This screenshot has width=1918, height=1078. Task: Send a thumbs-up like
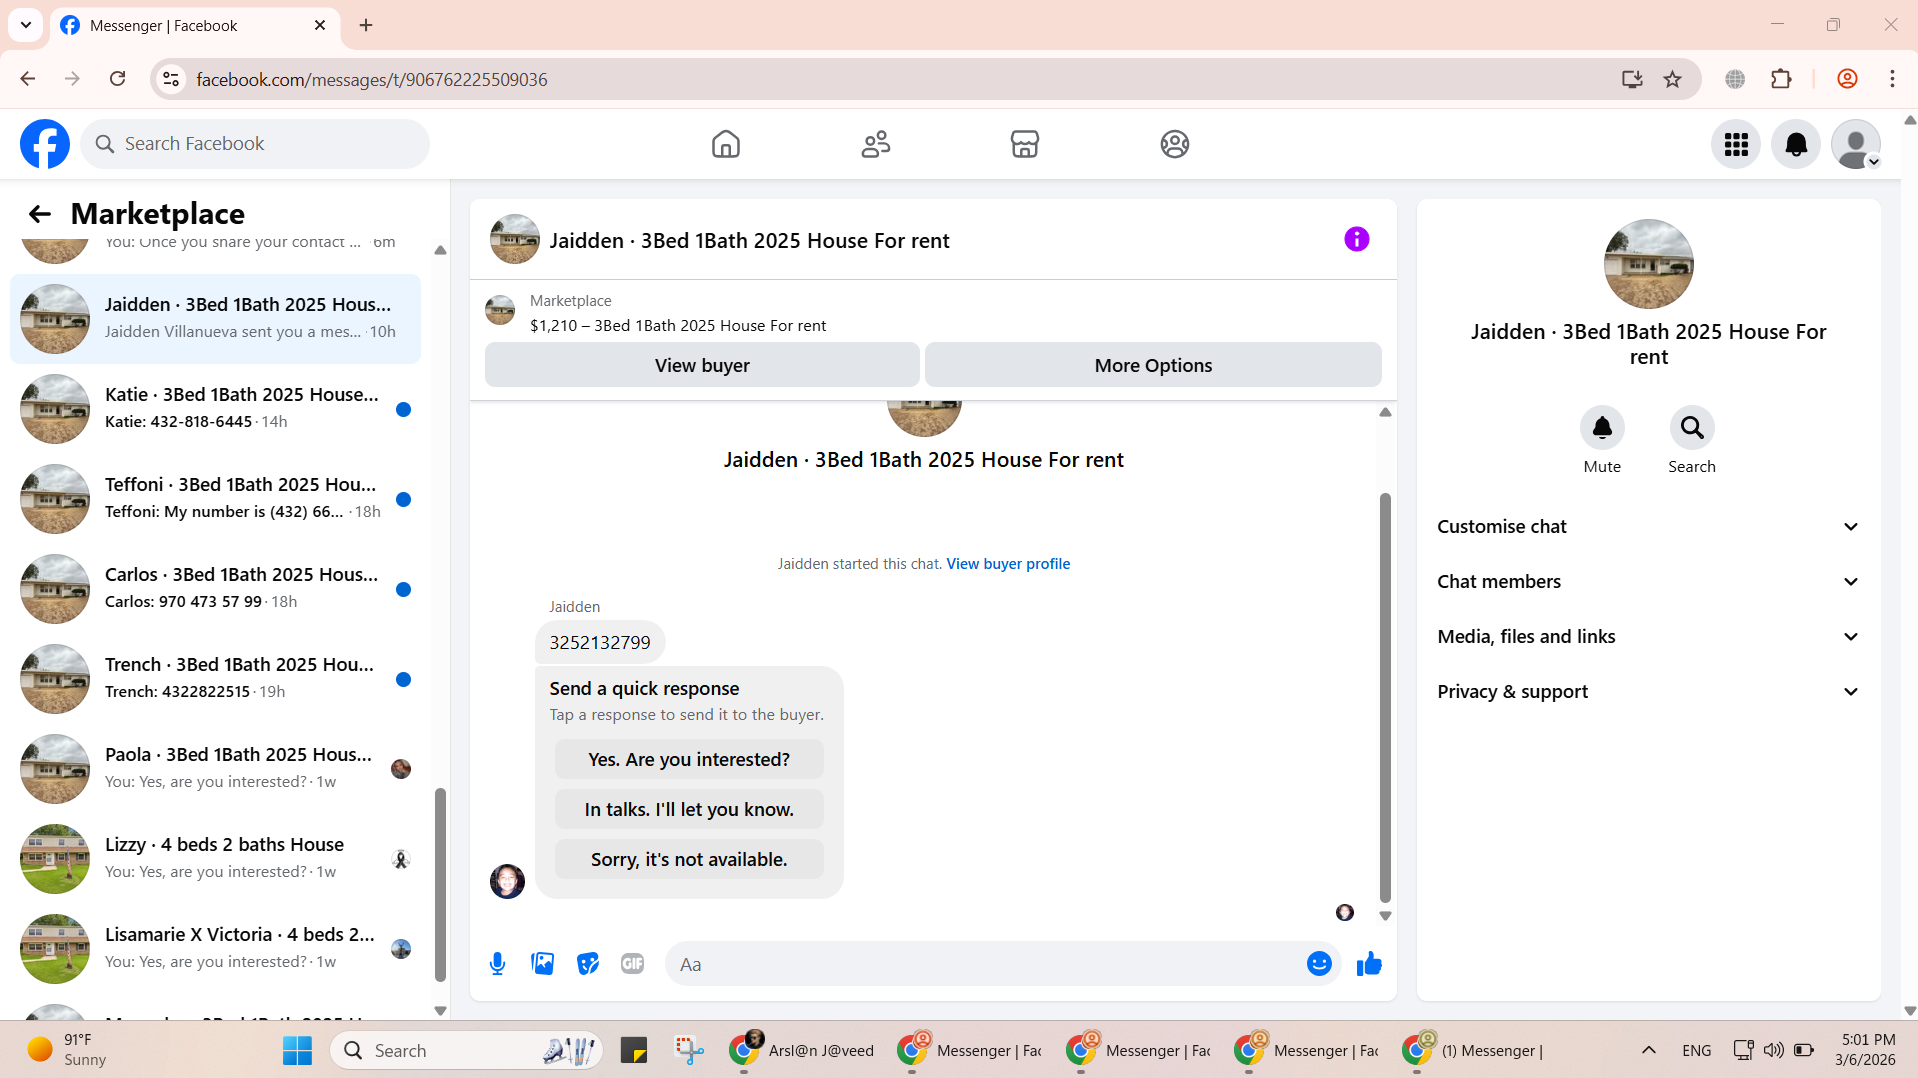point(1369,964)
